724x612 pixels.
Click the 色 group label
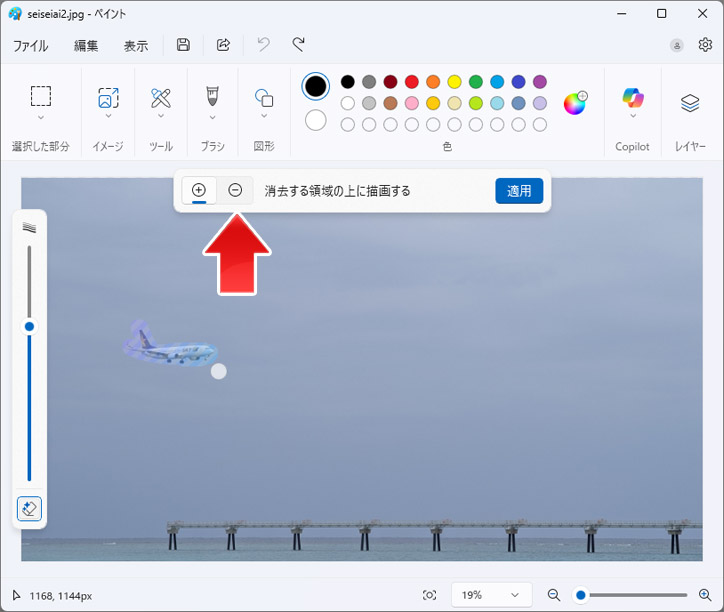tap(447, 147)
